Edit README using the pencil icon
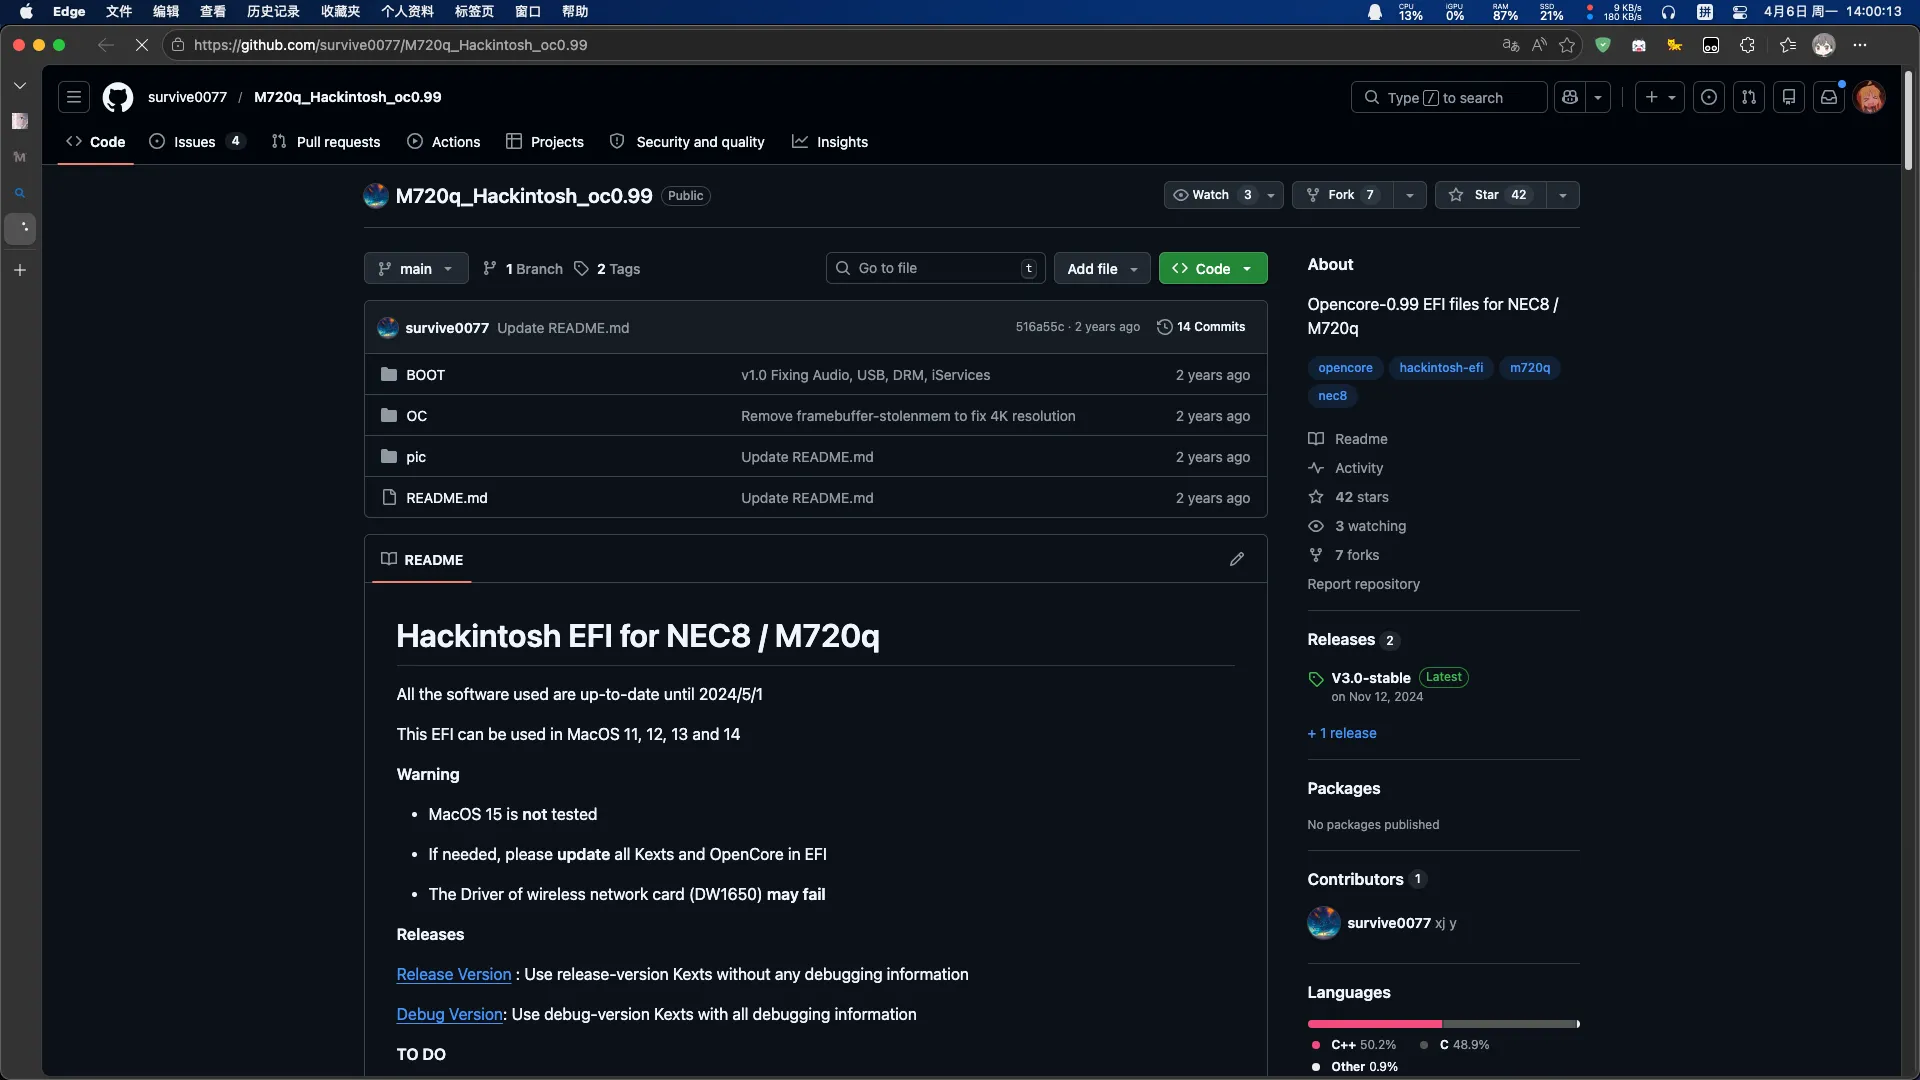Screen dimensions: 1920x1080 pos(1237,559)
